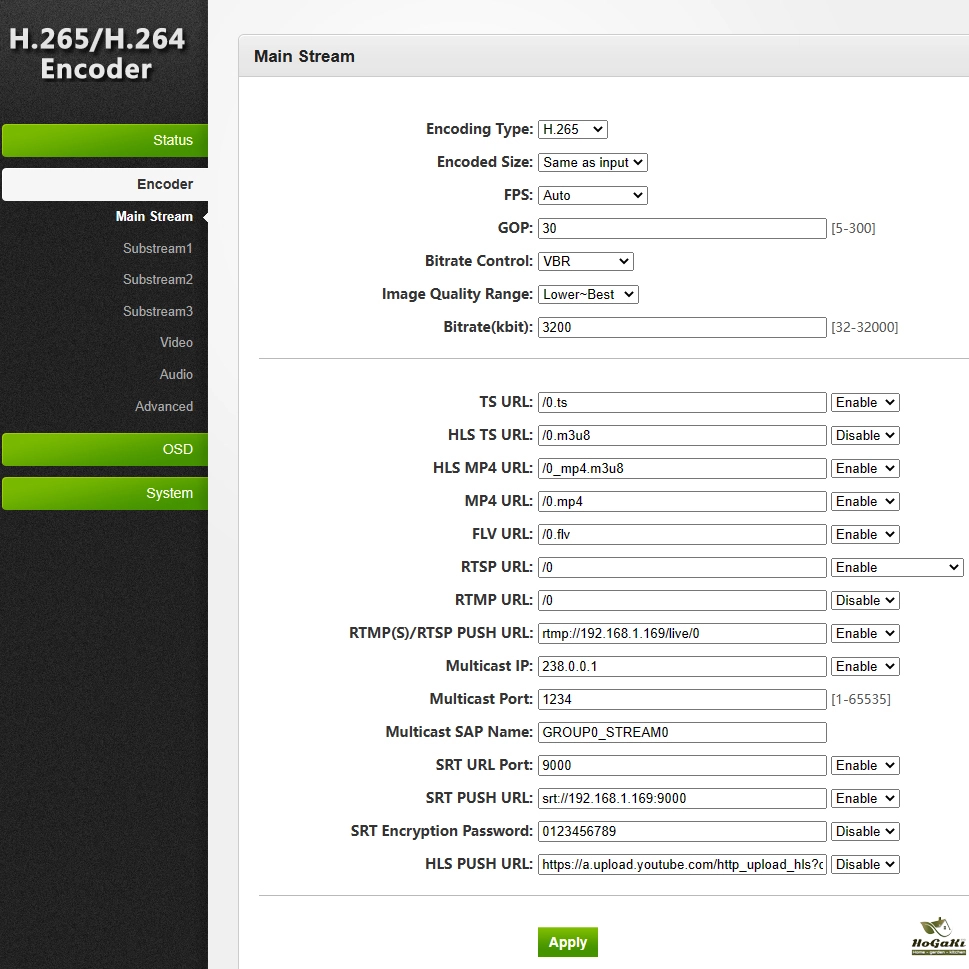This screenshot has height=969, width=969.
Task: Open the RTSP URL Enable dropdown
Action: pos(896,567)
